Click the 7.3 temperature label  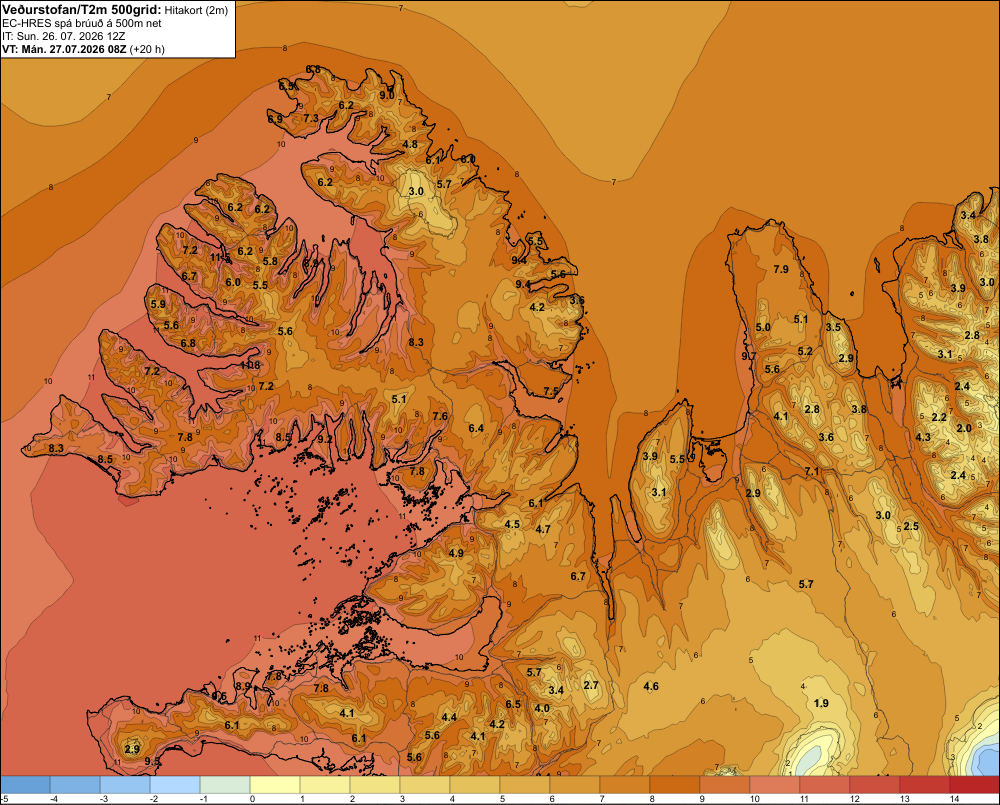311,118
